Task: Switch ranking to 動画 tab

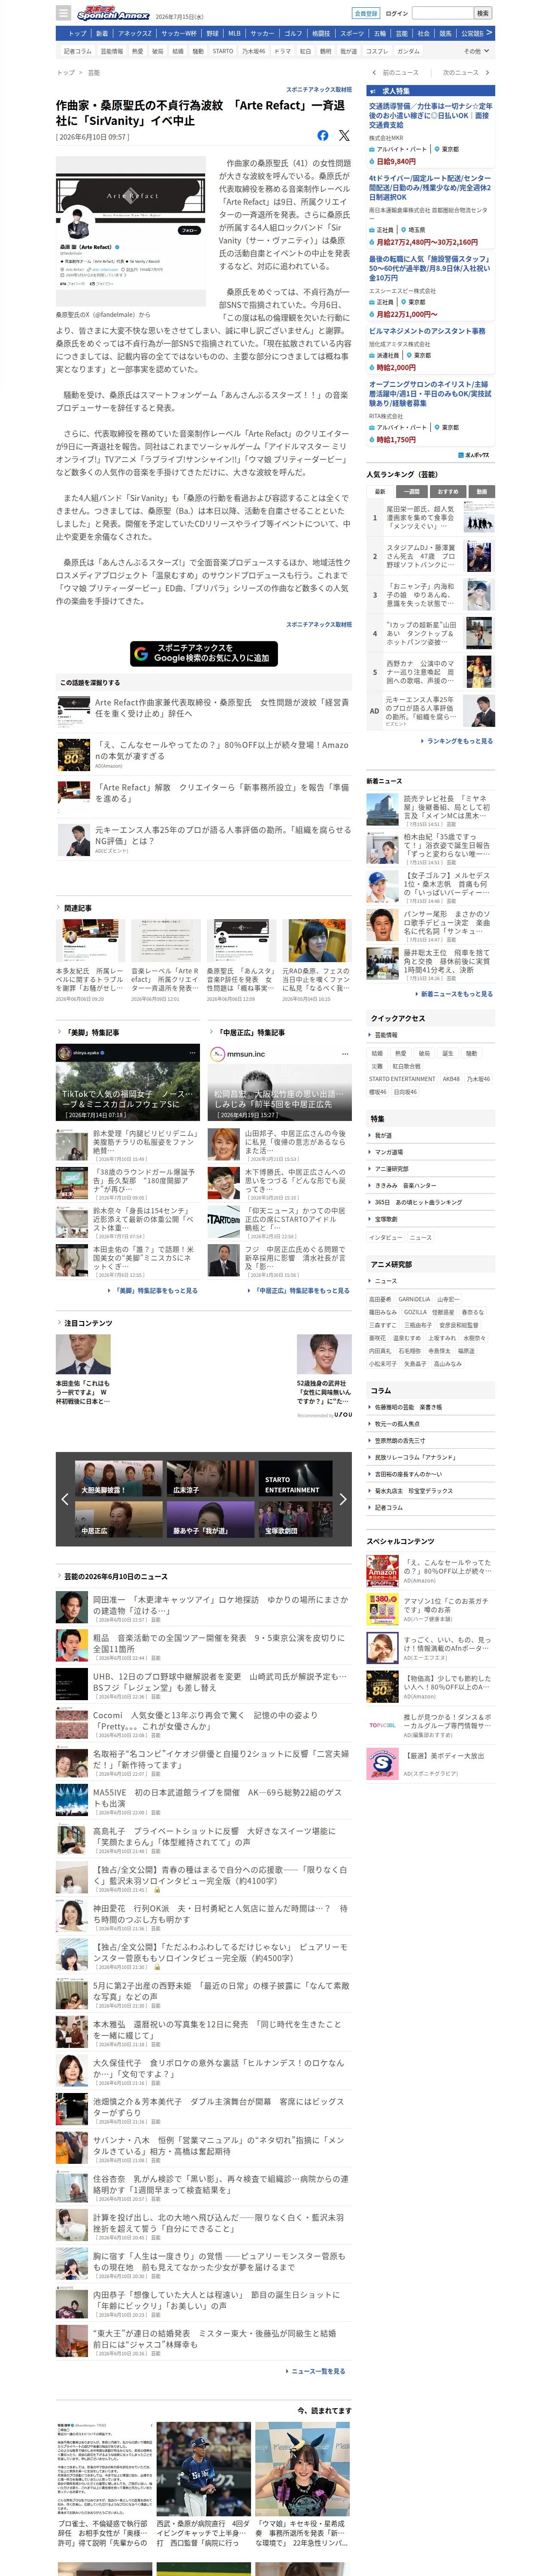Action: pyautogui.click(x=482, y=492)
